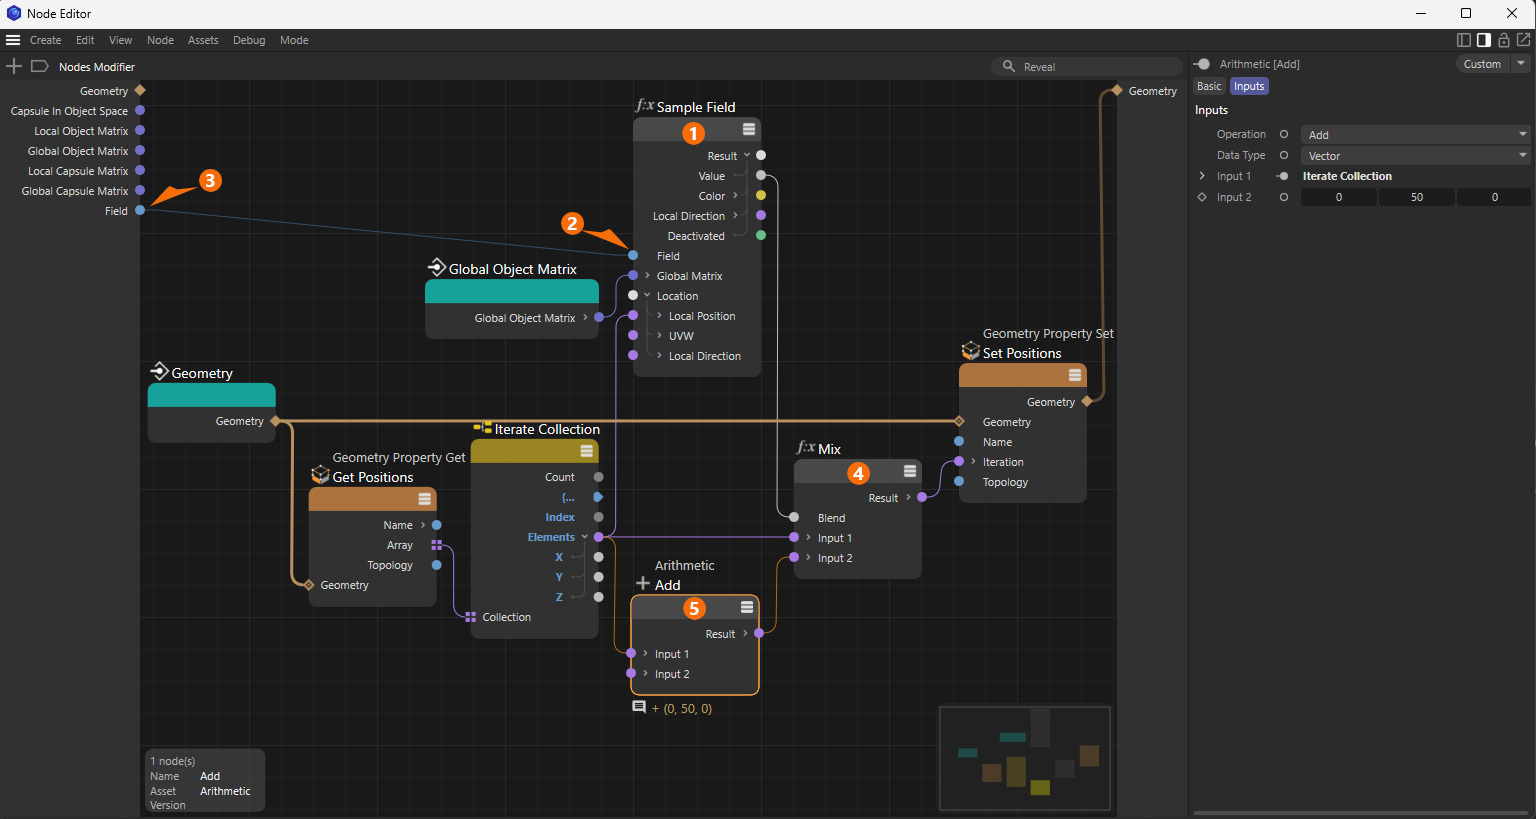Open the Data Type dropdown showing Vector

coord(1416,156)
